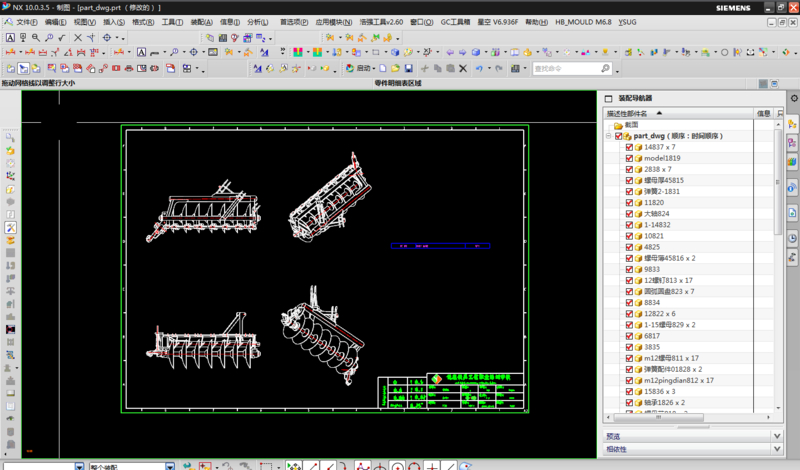Open the 装配(A) assemblies menu
Image resolution: width=800 pixels, height=470 pixels.
click(x=202, y=22)
